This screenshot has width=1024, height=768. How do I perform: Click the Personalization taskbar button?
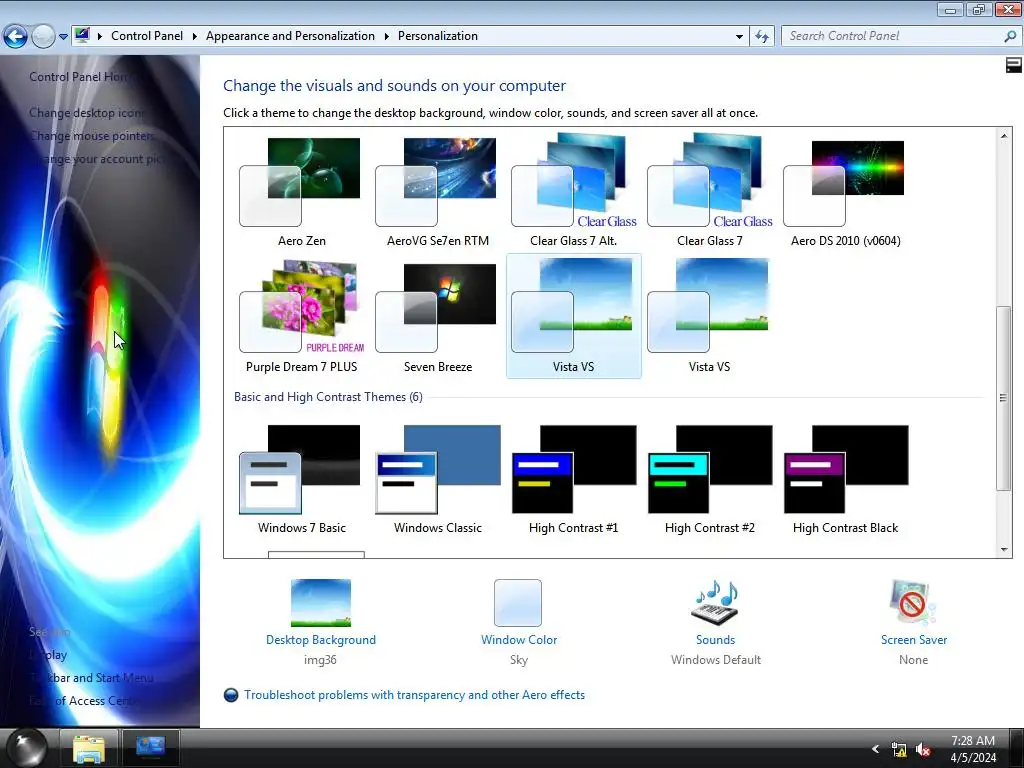coord(150,748)
